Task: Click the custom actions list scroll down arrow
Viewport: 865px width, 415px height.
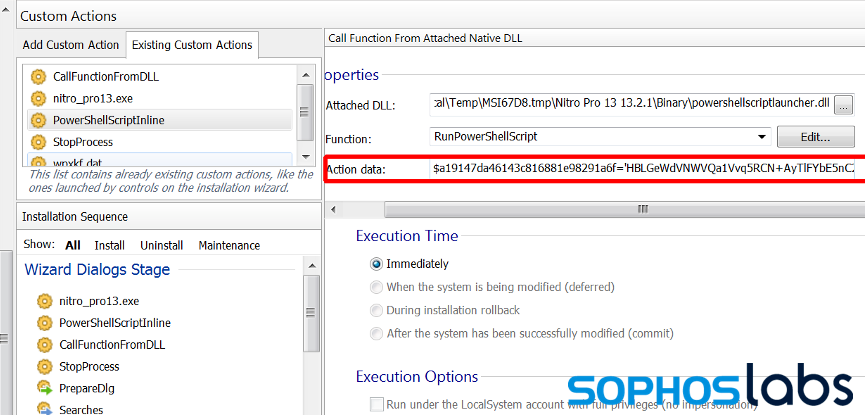Action: (305, 158)
